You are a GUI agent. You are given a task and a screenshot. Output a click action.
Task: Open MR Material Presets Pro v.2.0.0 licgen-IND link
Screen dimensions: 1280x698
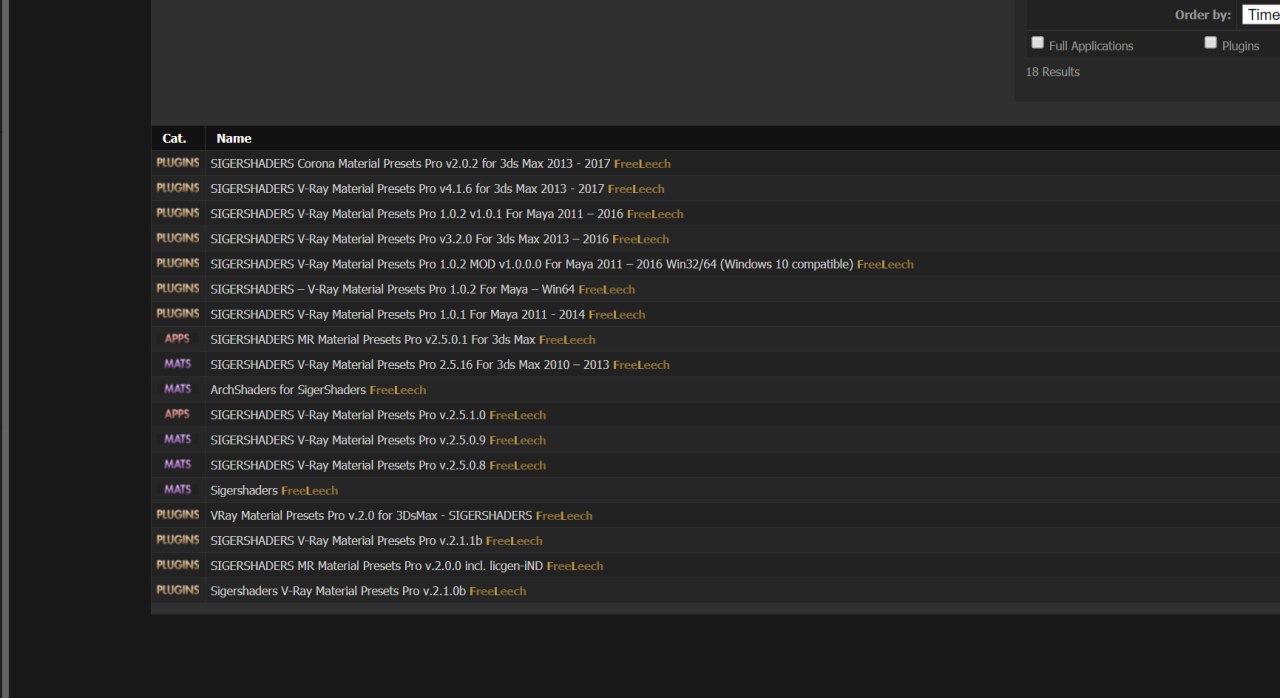click(x=377, y=566)
